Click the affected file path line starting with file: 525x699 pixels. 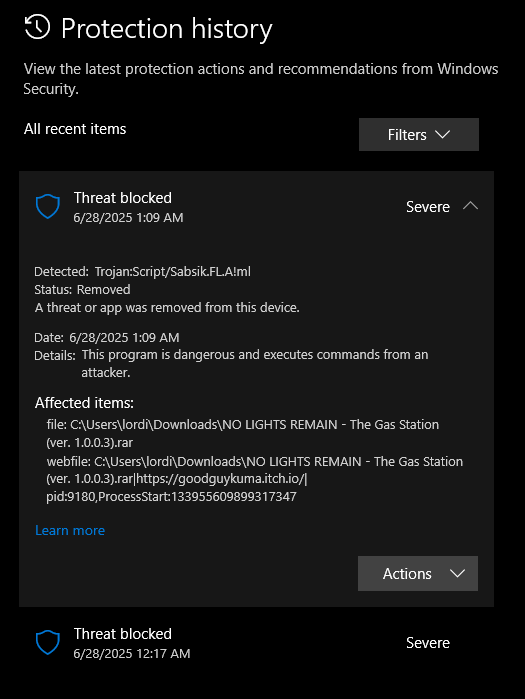click(x=243, y=433)
